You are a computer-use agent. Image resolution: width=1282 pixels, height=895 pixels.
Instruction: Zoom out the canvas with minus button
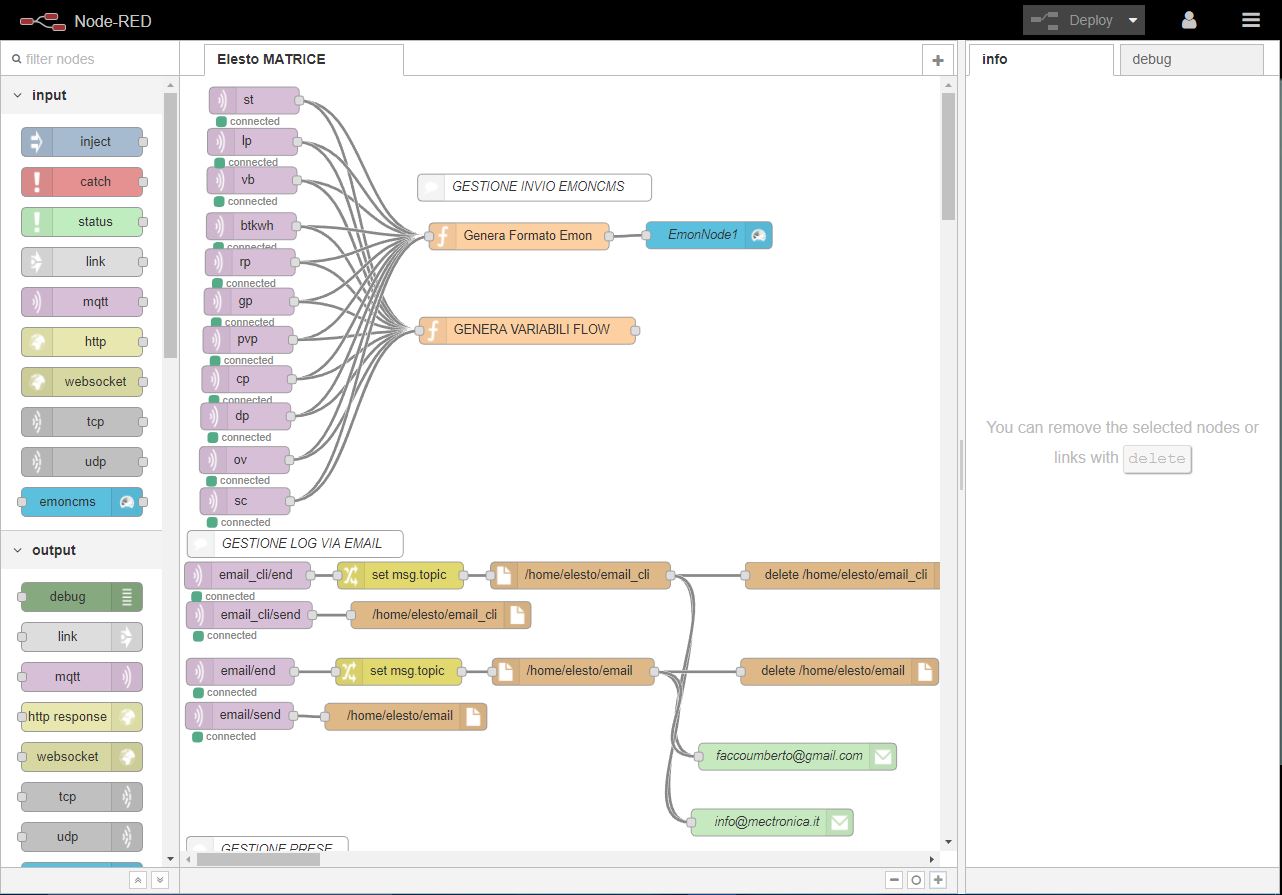894,880
